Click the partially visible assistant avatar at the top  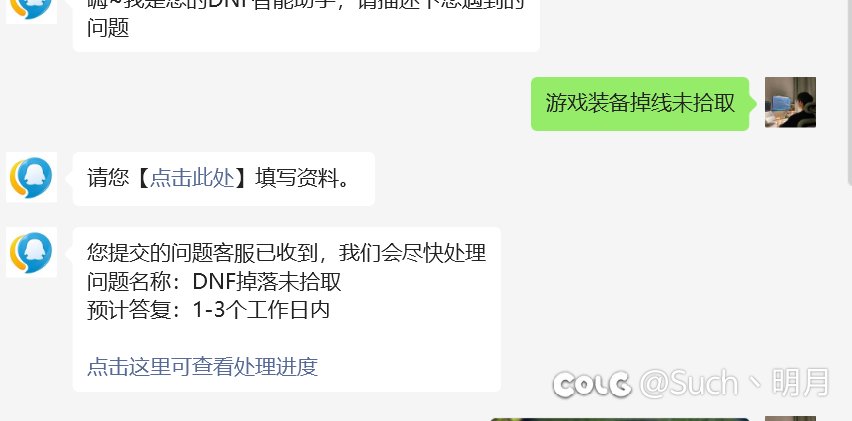coord(32,11)
